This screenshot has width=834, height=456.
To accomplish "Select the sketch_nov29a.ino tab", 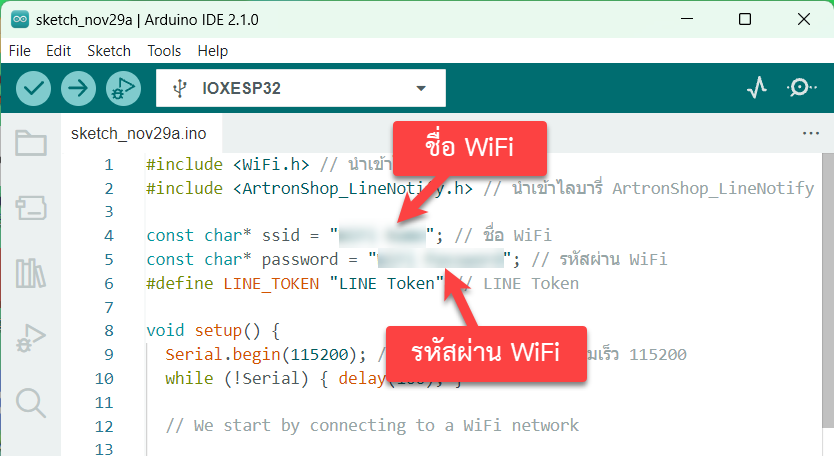I will 139,134.
